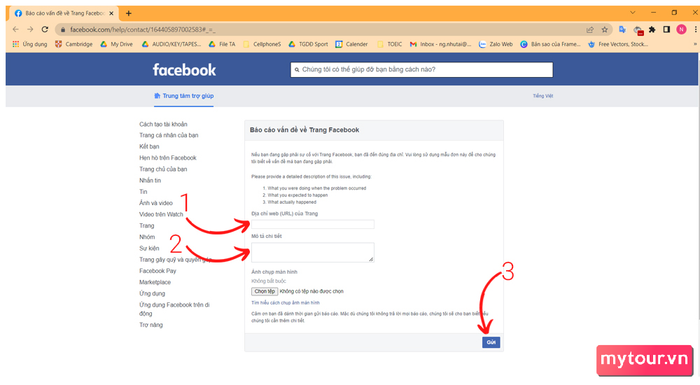Screen dimensions: 700x385
Task: Open the Ảnh và video topic
Action: pyautogui.click(x=156, y=203)
